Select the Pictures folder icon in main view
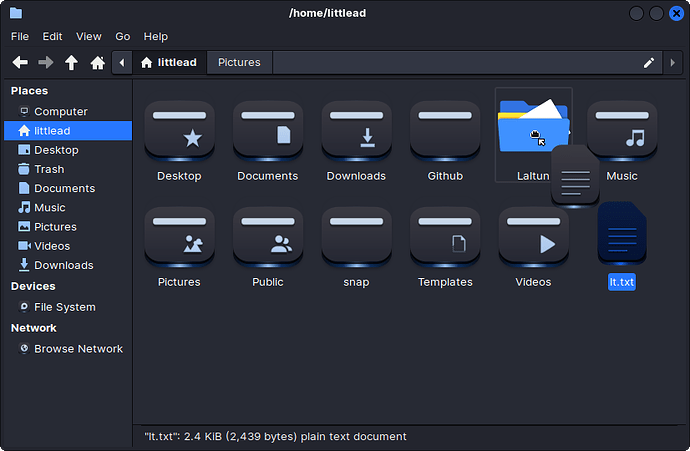 click(180, 237)
